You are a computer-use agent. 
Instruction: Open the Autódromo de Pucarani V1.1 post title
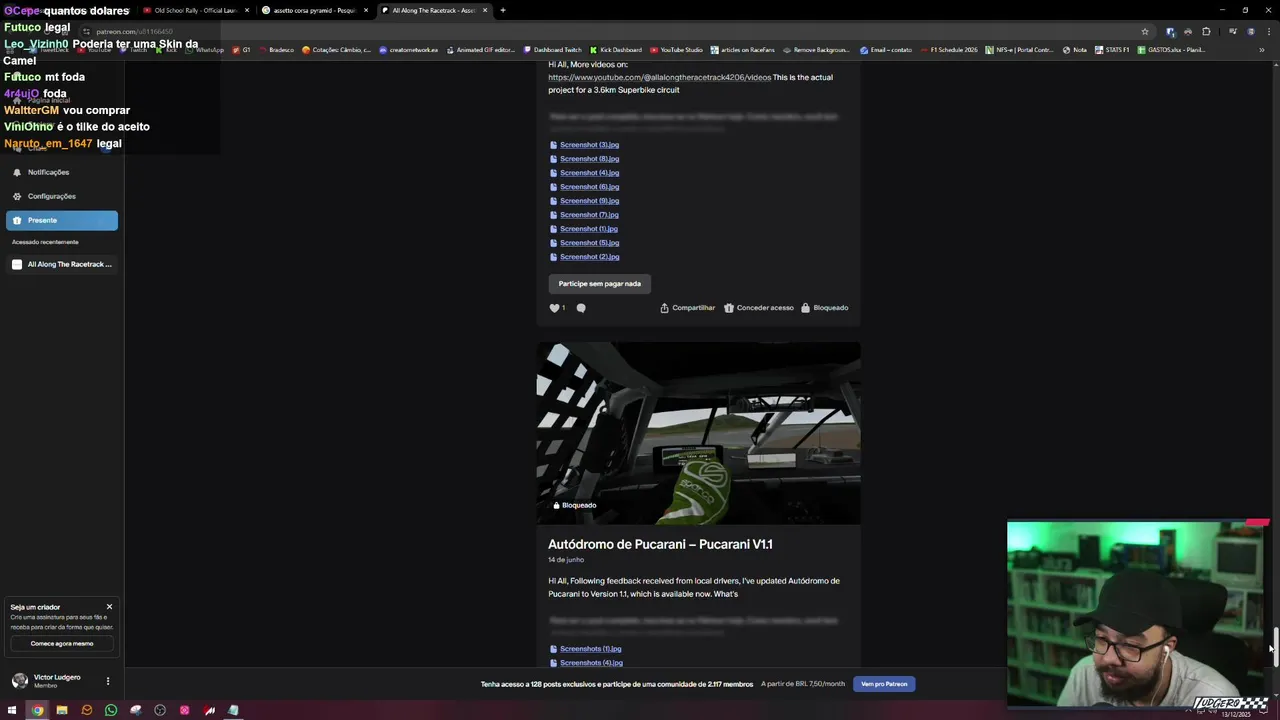(660, 544)
